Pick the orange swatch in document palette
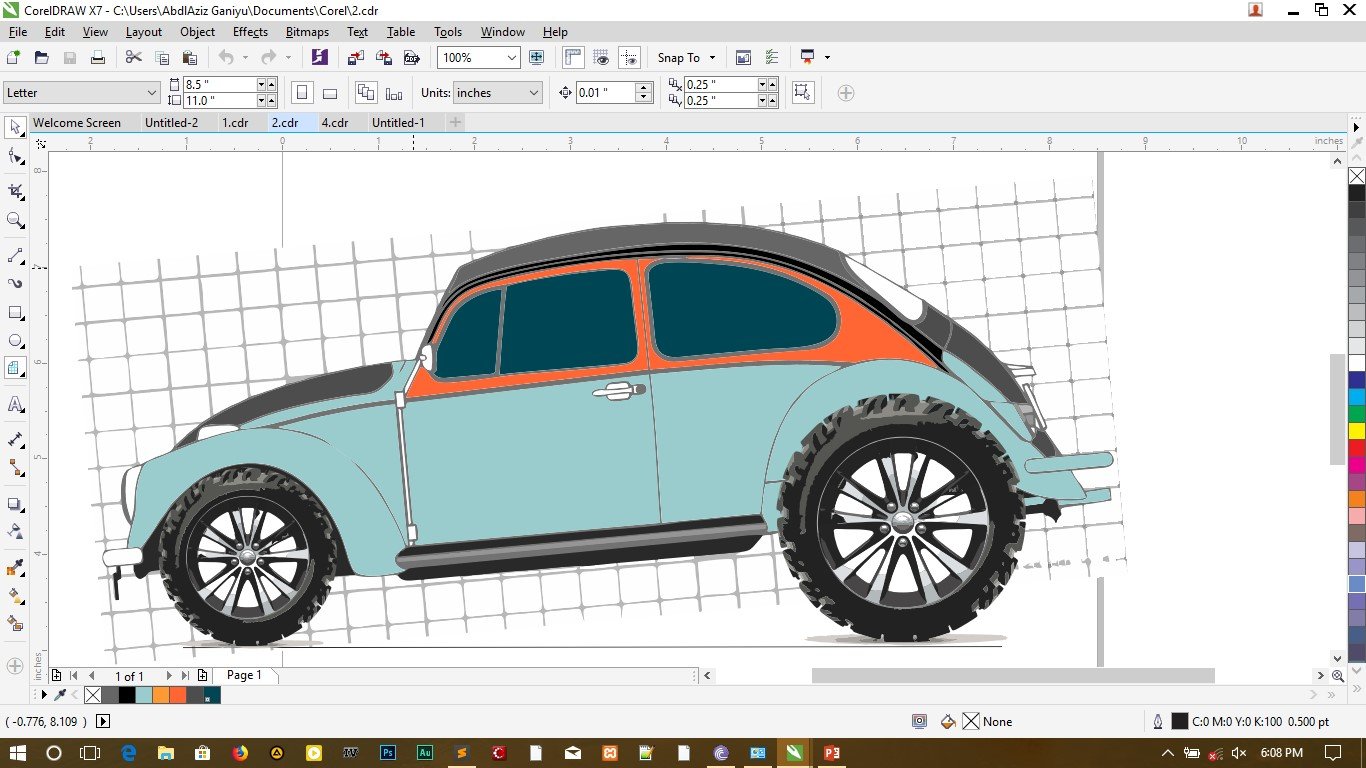Screen dimensions: 1366x768 (161, 694)
